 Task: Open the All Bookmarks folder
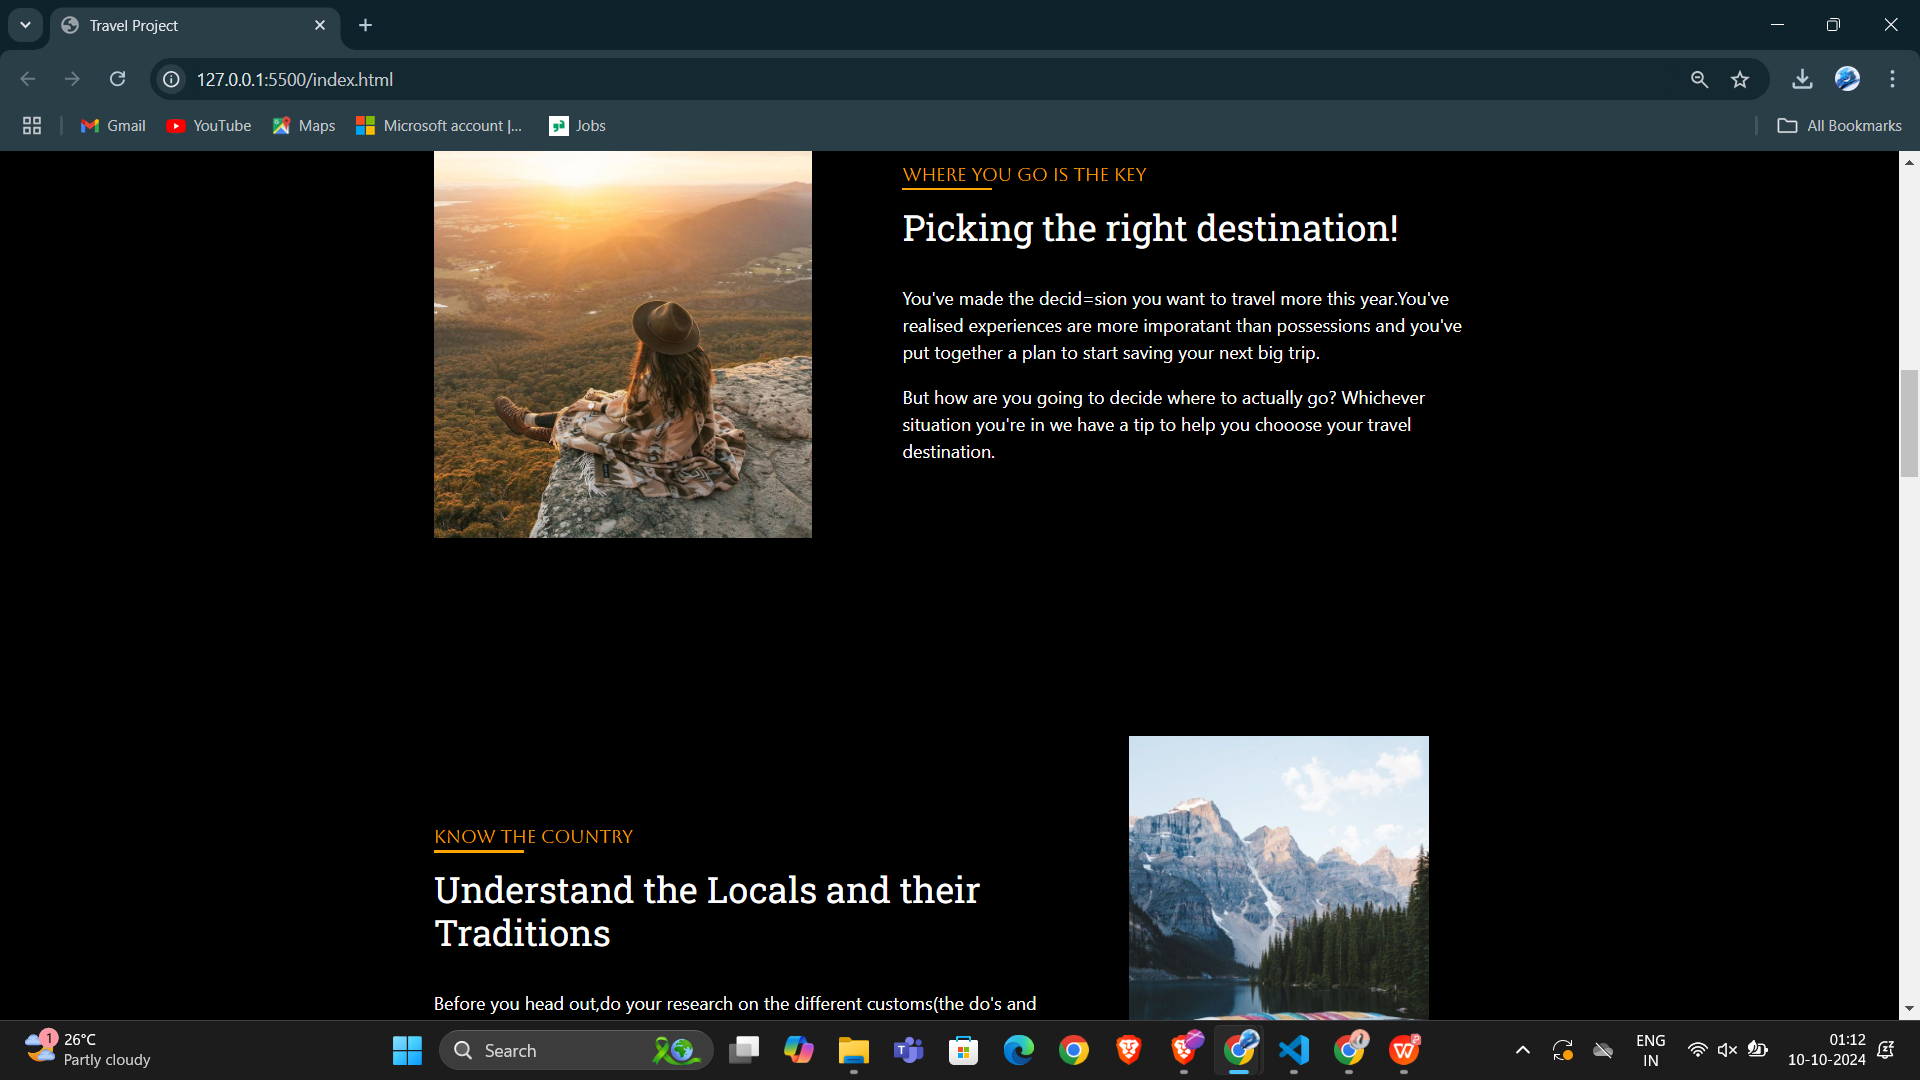click(1839, 126)
